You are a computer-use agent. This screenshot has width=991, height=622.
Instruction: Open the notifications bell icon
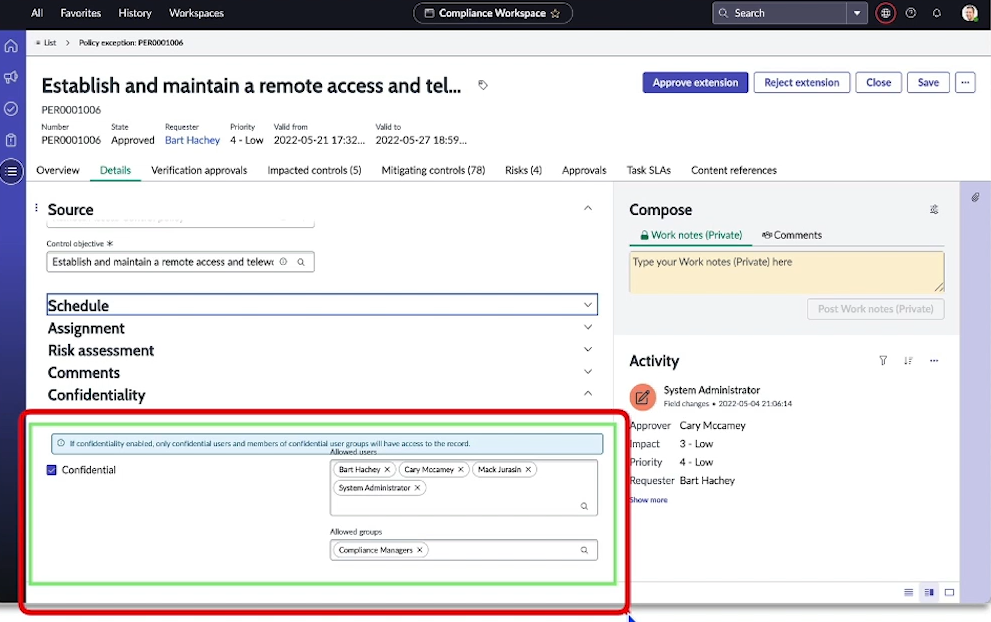937,13
